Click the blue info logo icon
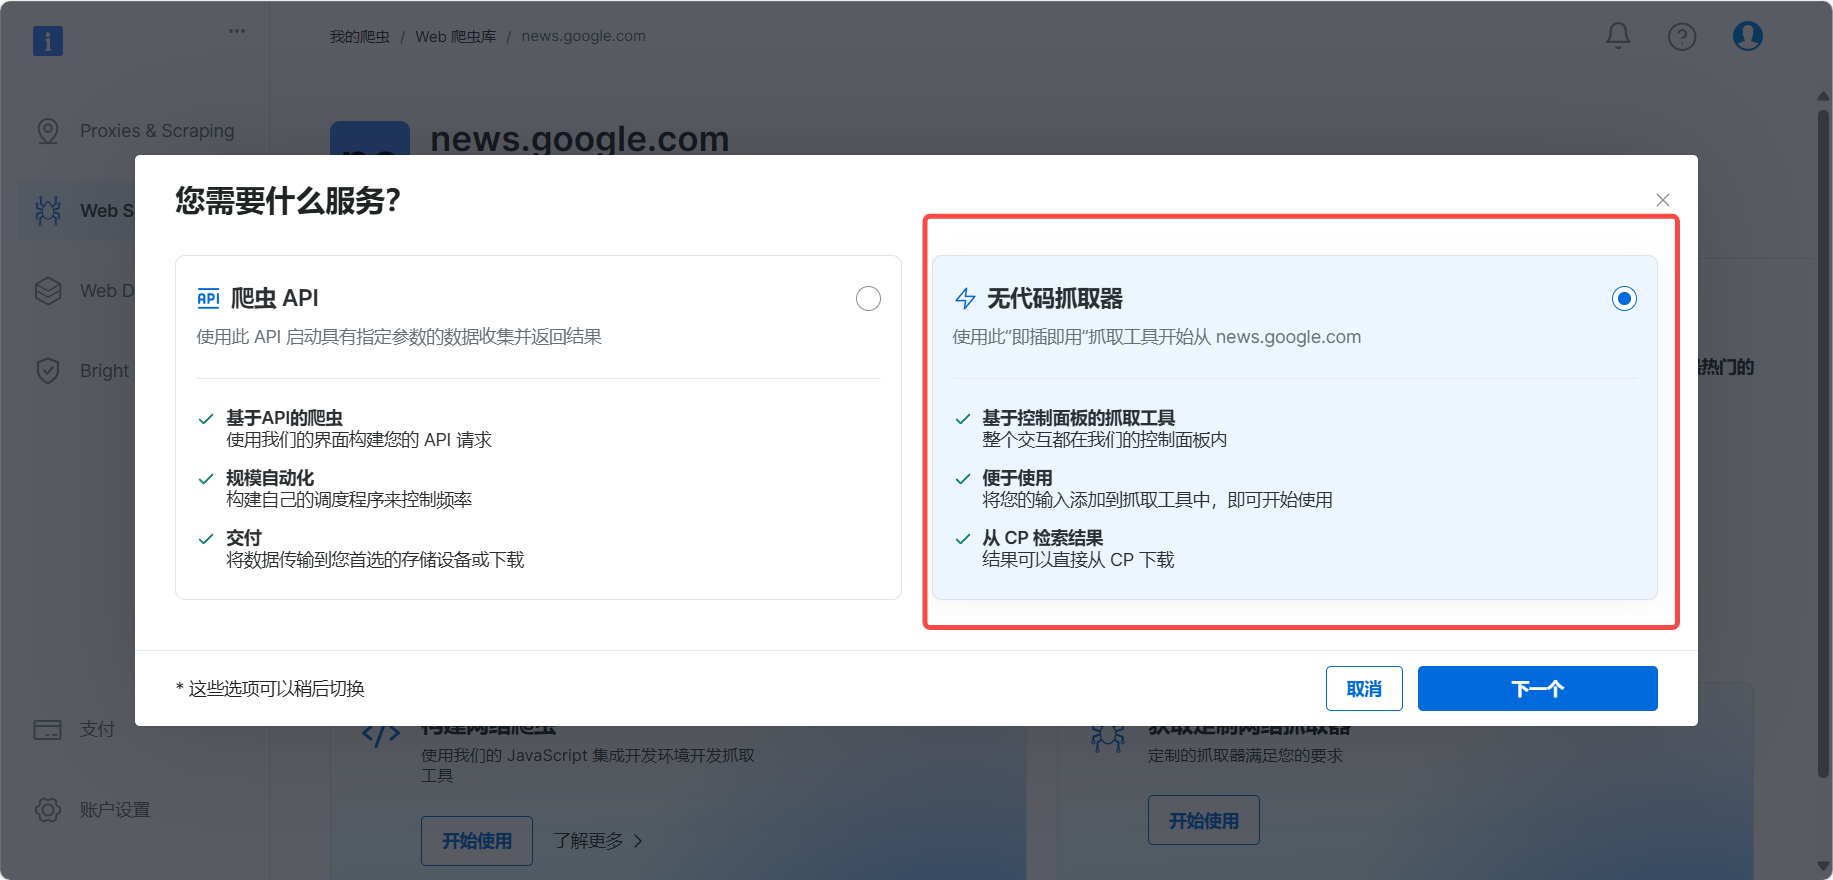Screen dimensions: 1833x880 tap(48, 41)
